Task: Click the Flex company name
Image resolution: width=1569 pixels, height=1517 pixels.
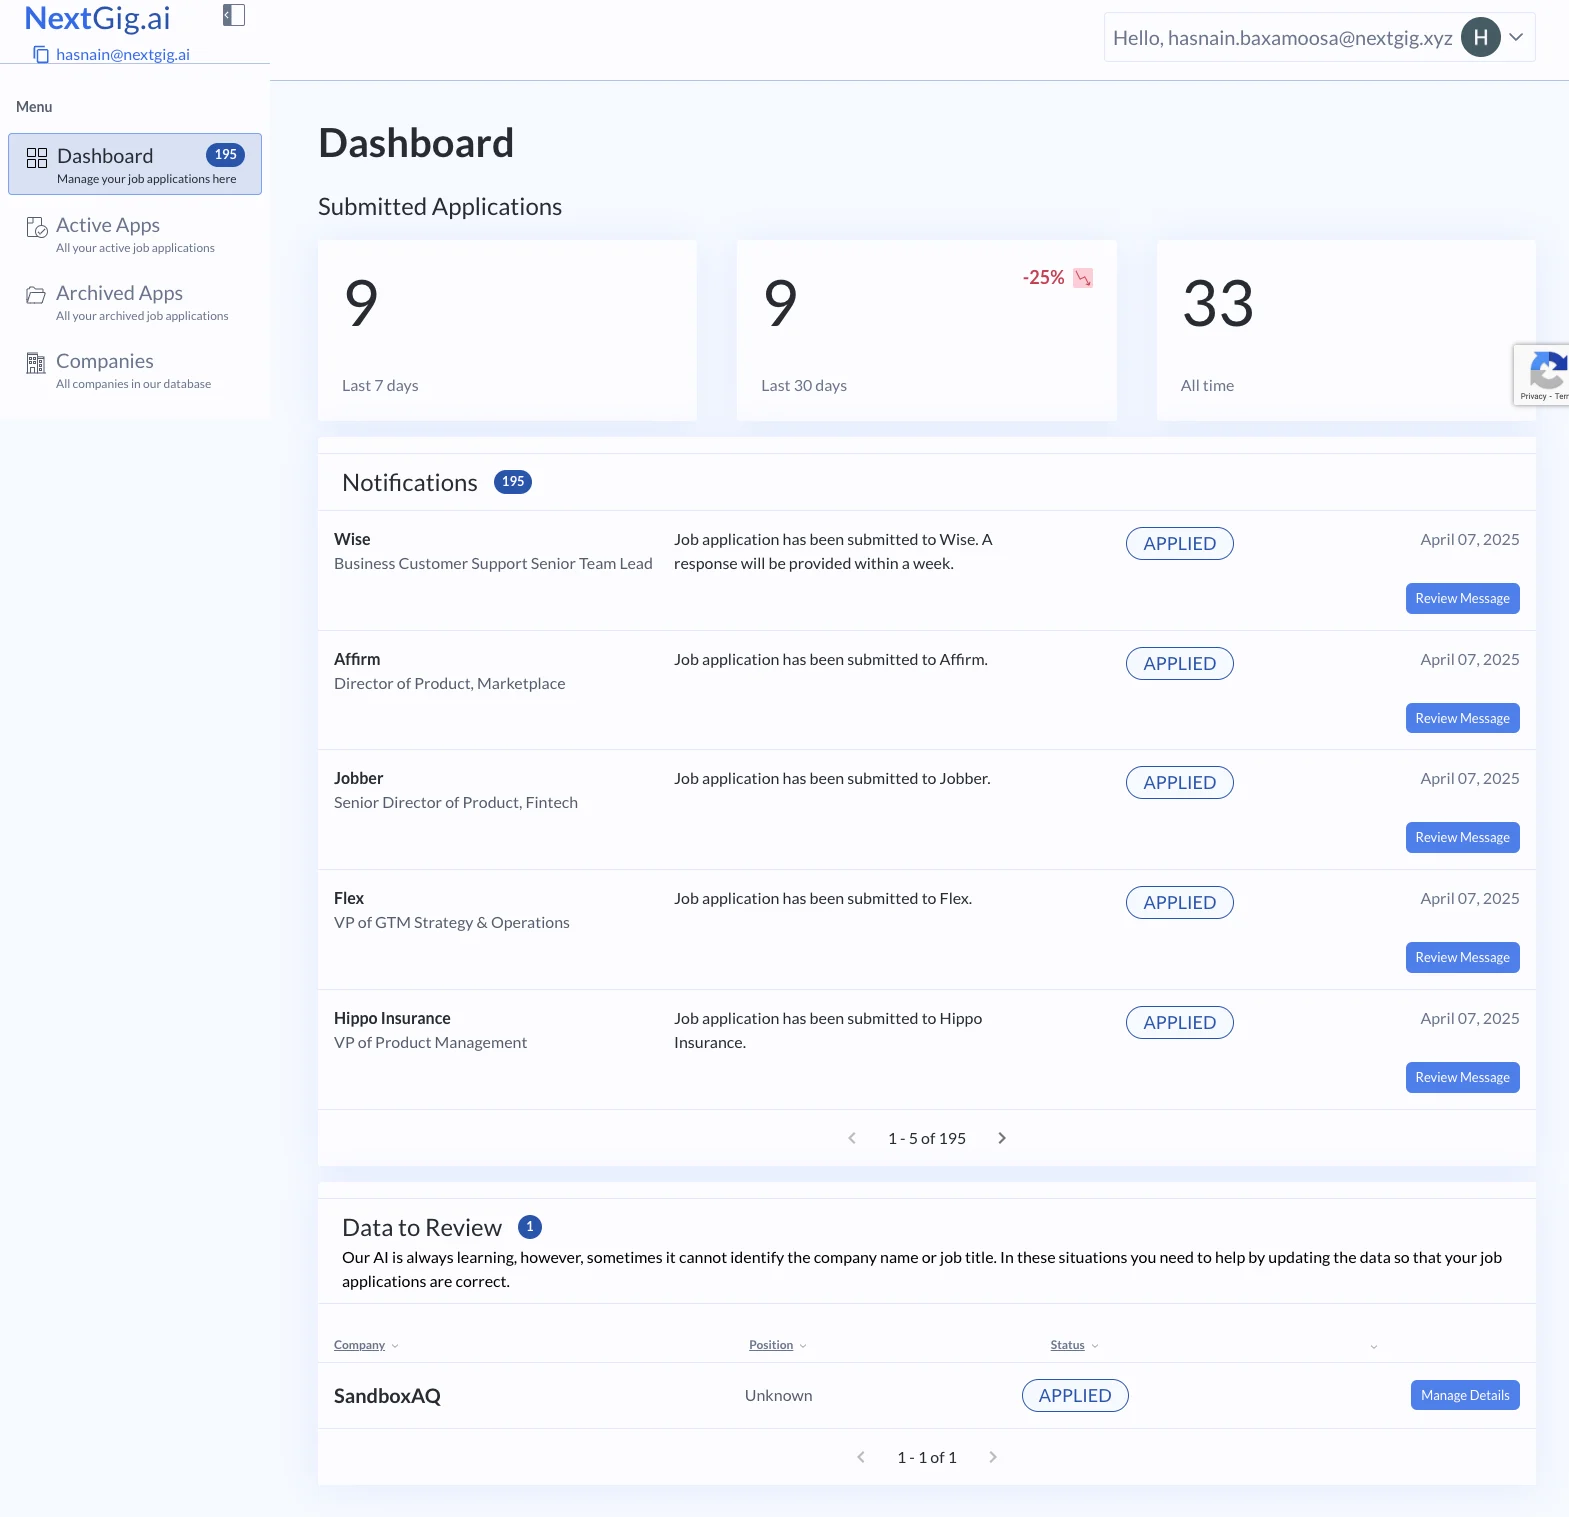Action: pyautogui.click(x=349, y=898)
